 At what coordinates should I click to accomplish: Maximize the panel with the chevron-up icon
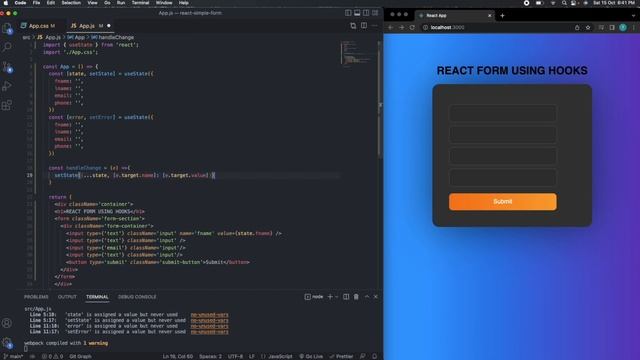(x=367, y=297)
